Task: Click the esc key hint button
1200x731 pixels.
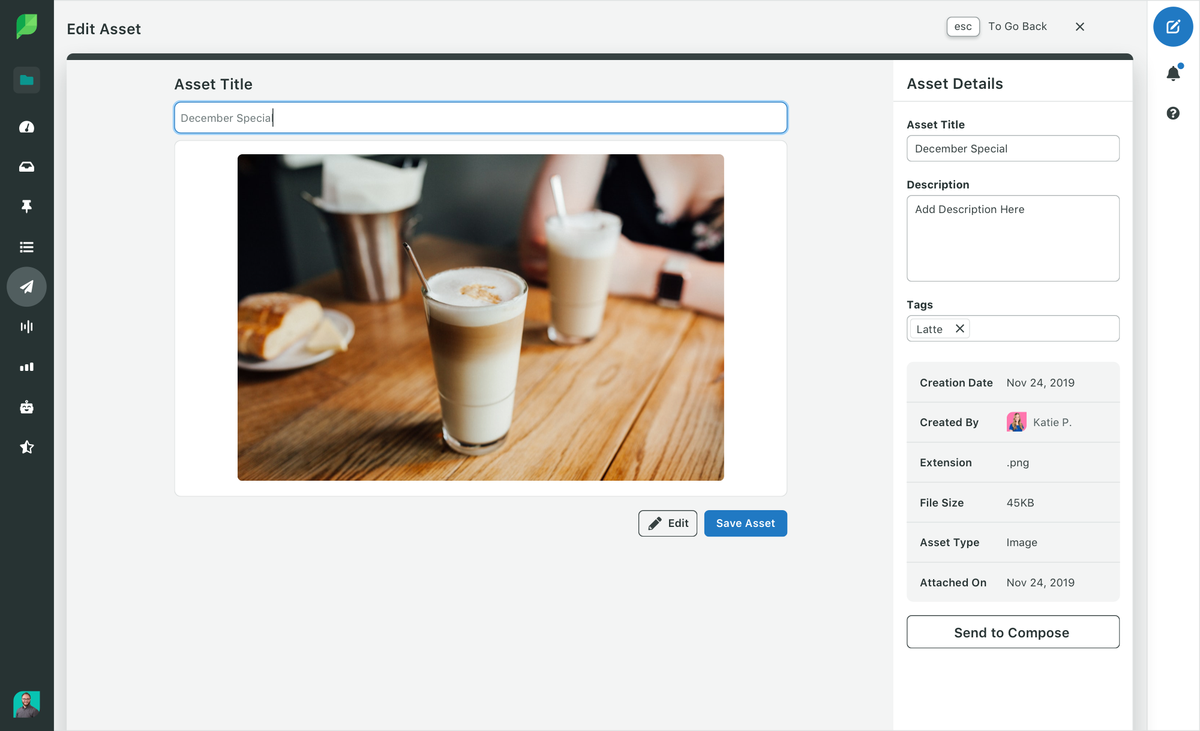Action: 963,27
